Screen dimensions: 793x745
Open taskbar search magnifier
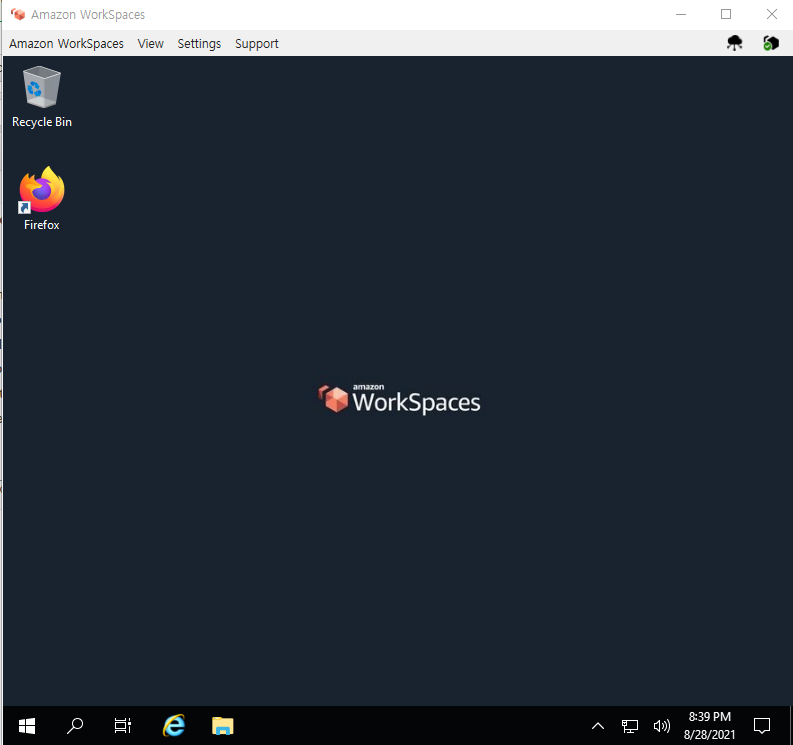(75, 726)
